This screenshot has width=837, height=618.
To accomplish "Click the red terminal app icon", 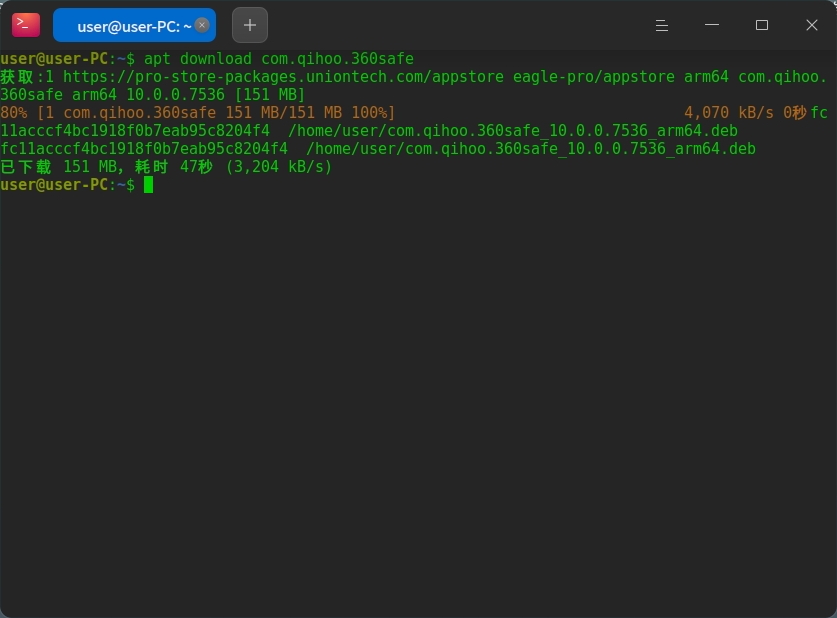I will 26,25.
